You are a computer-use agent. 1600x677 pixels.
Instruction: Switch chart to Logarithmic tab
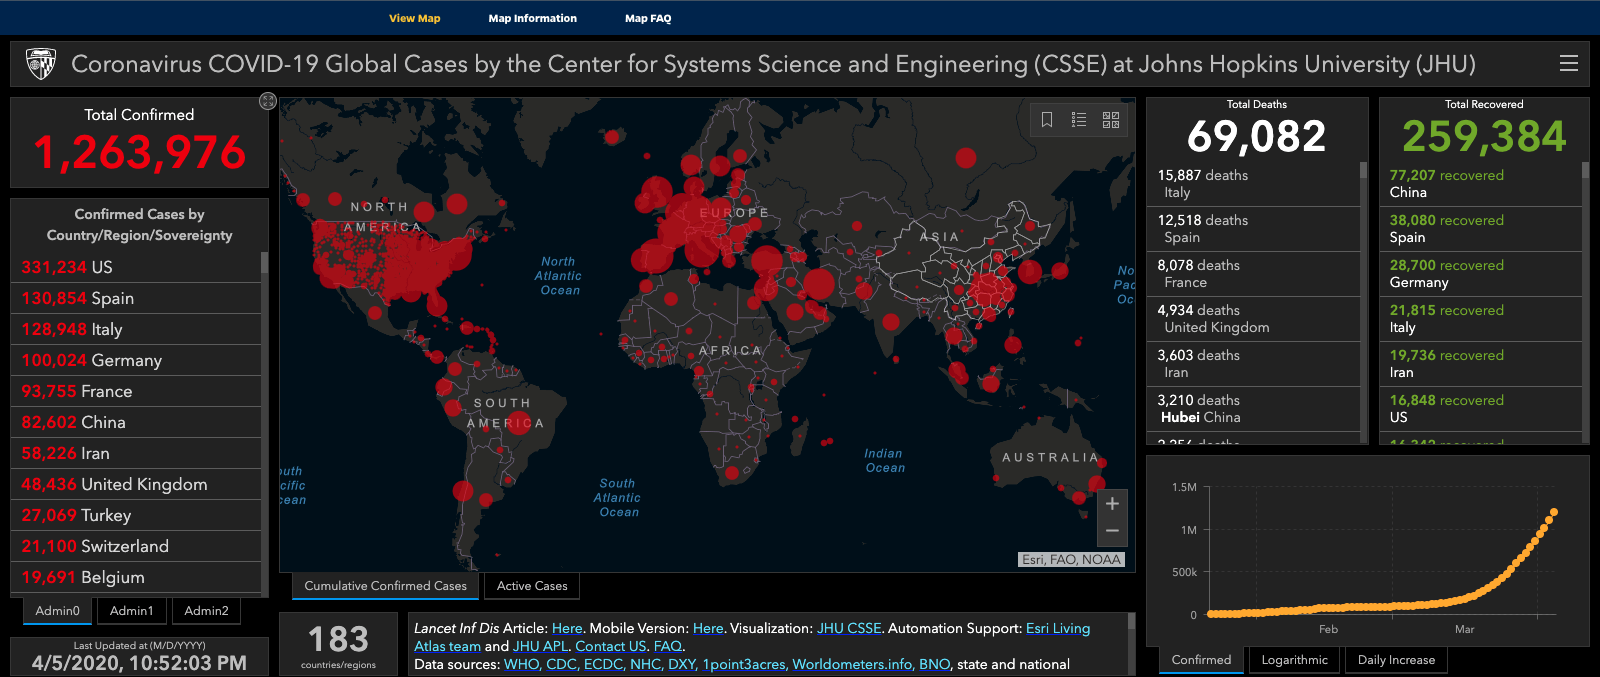[1295, 660]
